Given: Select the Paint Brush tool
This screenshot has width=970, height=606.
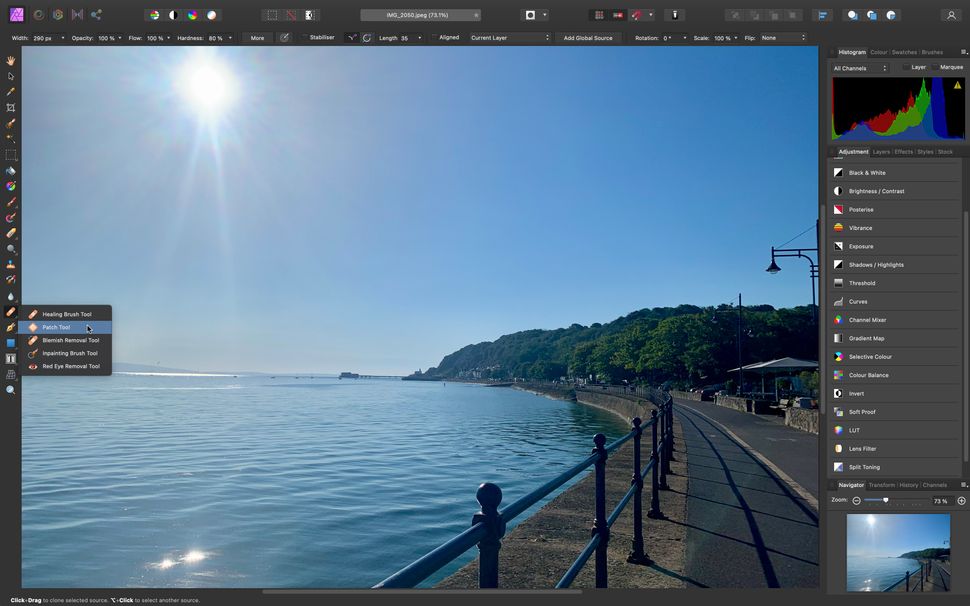Looking at the screenshot, I should point(11,200).
